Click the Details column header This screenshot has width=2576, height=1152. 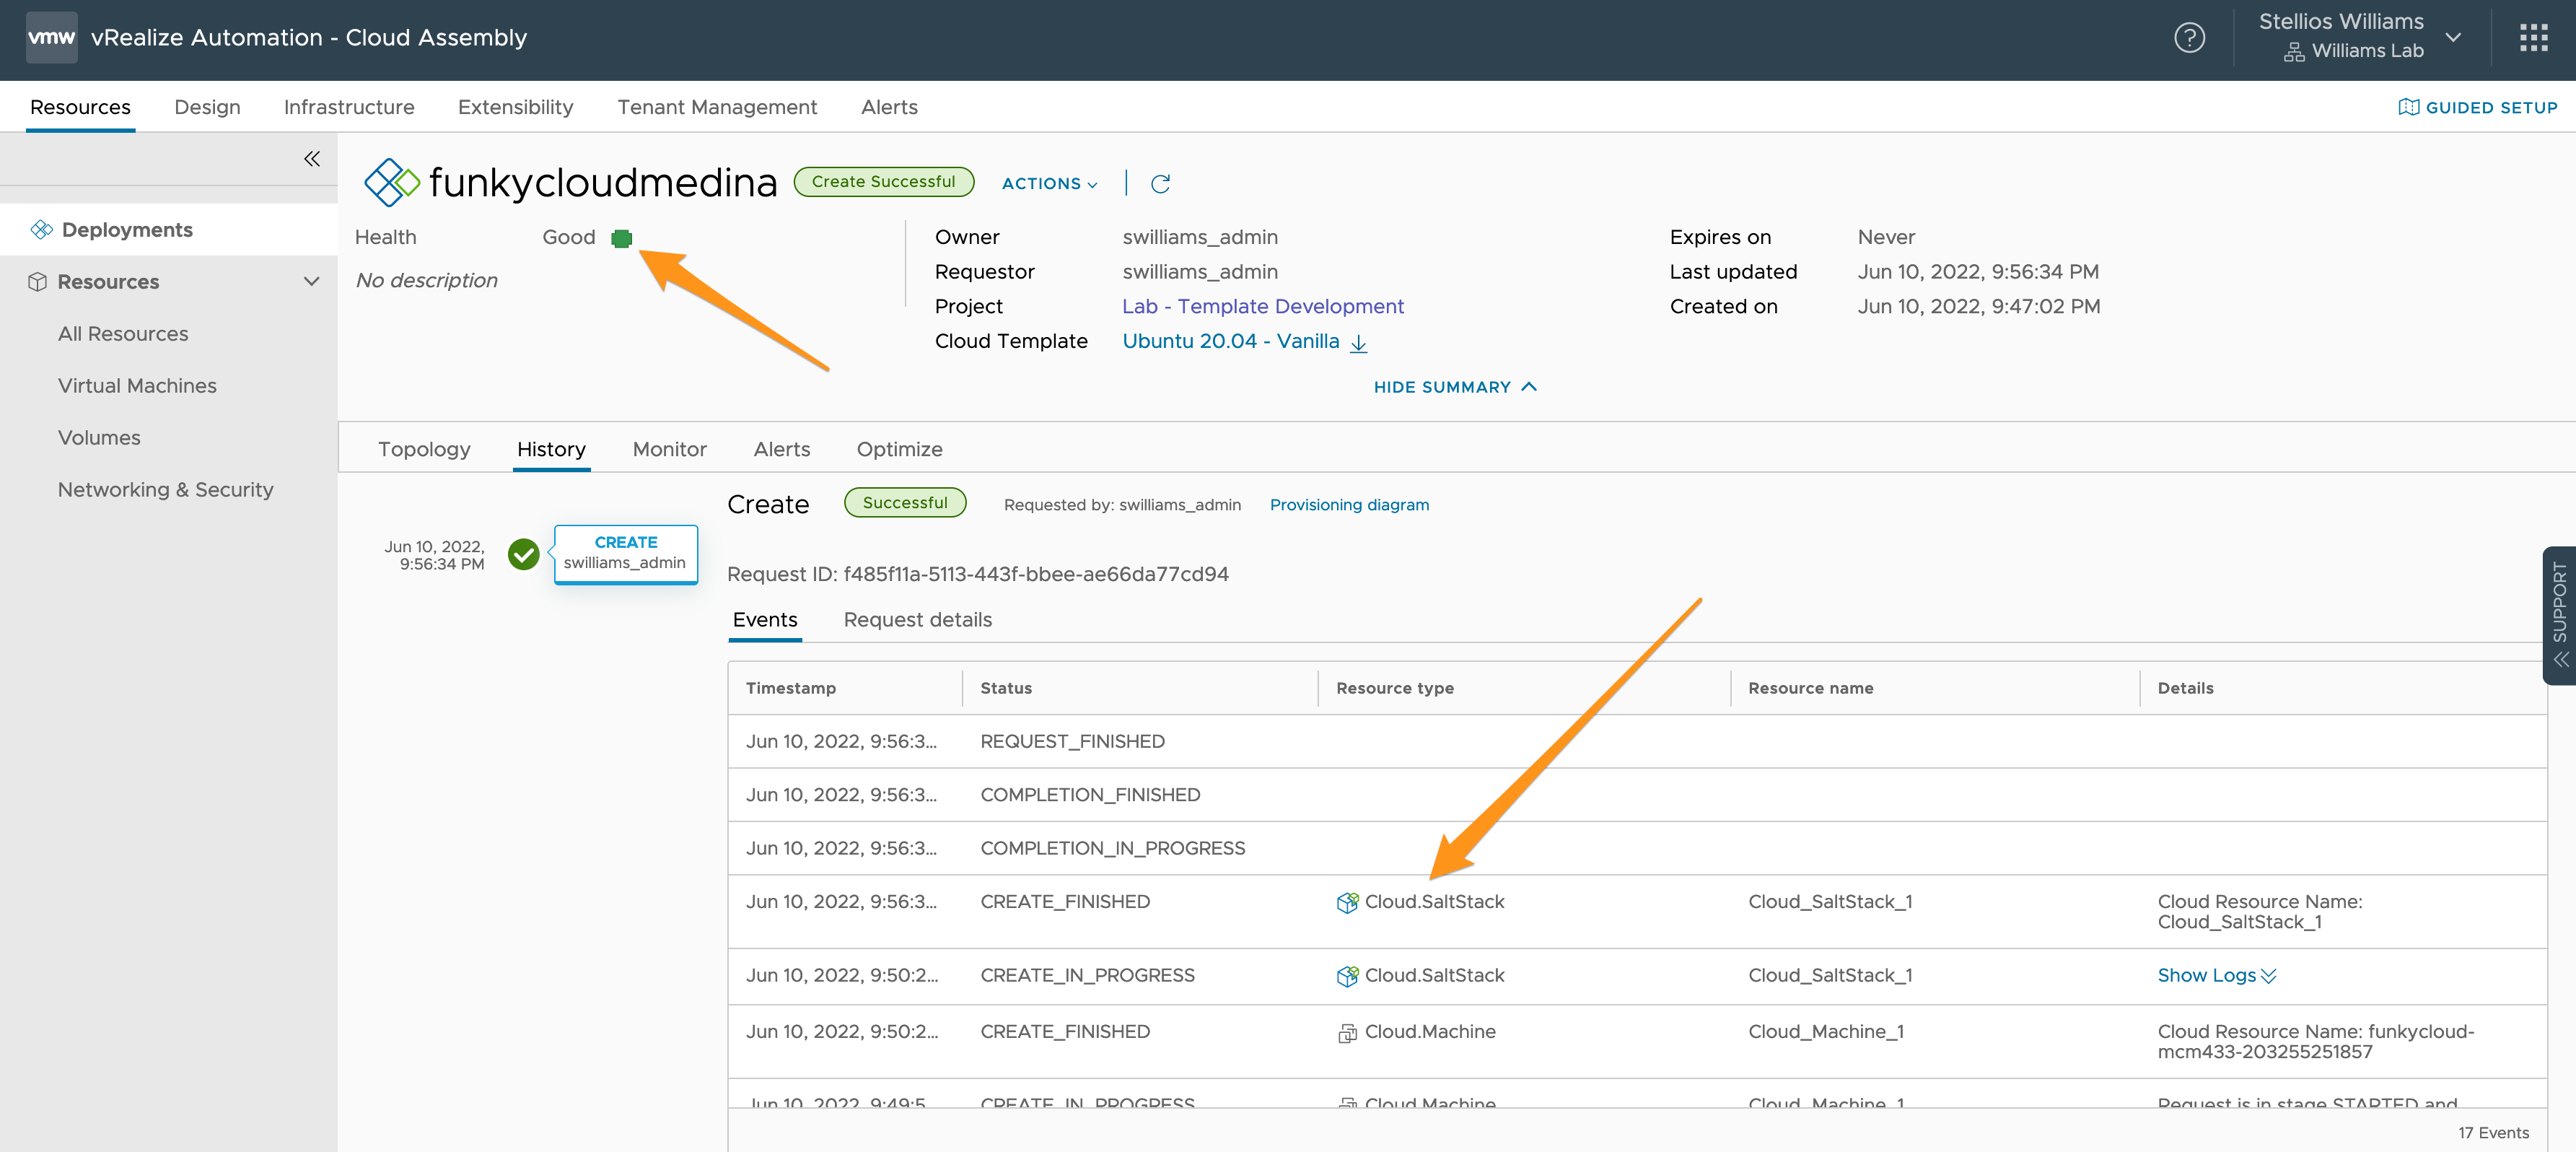pos(2185,688)
